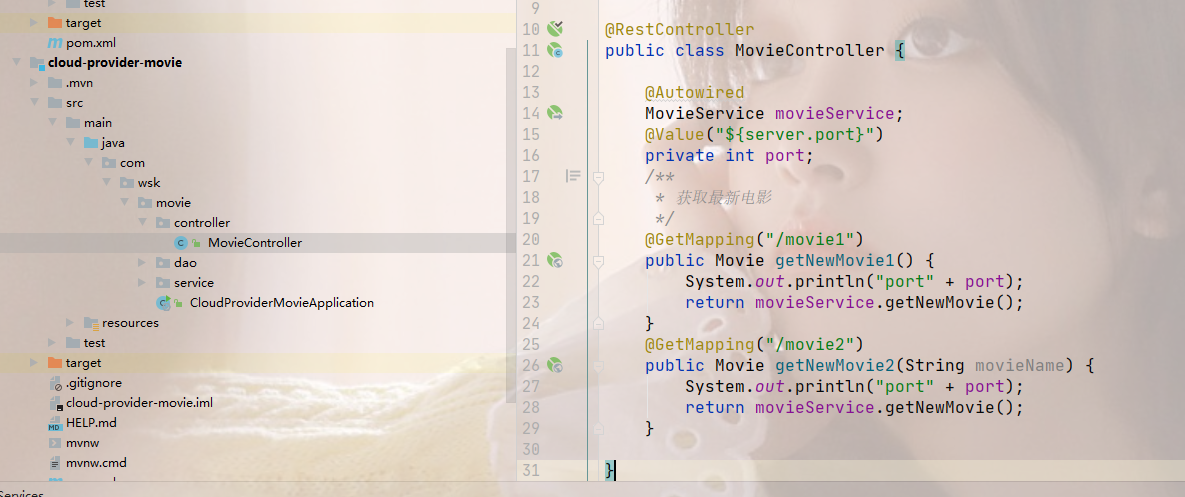Image resolution: width=1185 pixels, height=497 pixels.
Task: Click the Spring bean gutter icon at RestController
Action: (x=555, y=29)
